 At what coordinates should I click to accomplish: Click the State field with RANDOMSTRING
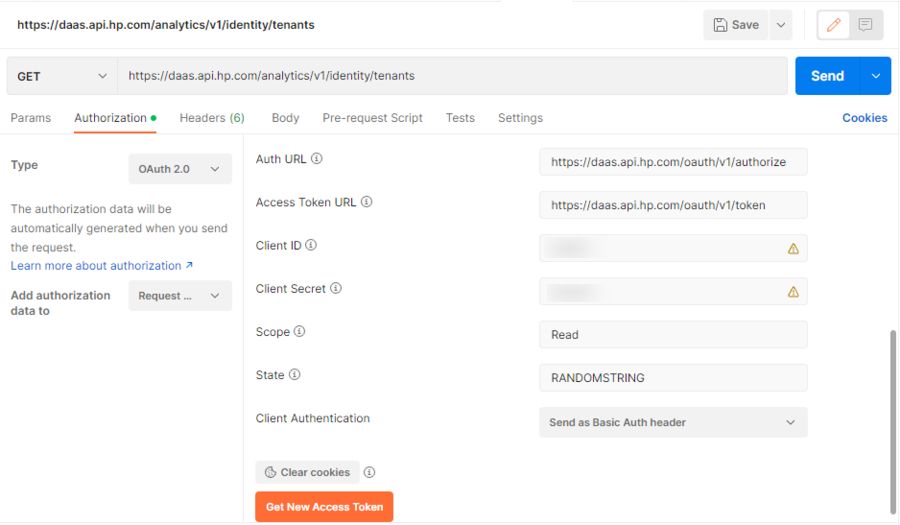pos(673,378)
